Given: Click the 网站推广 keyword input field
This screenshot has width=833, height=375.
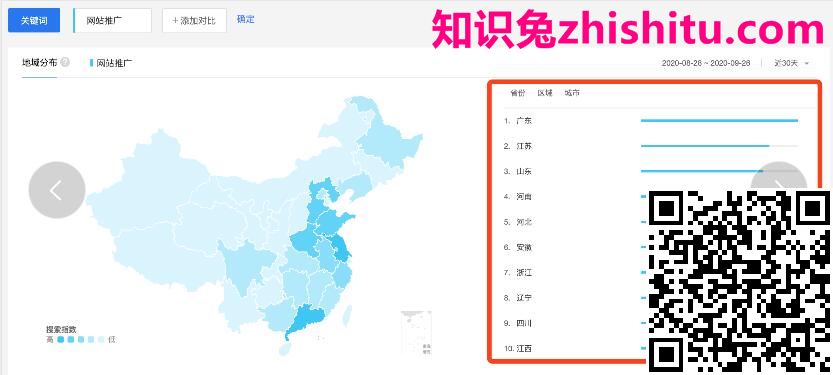Looking at the screenshot, I should [112, 21].
